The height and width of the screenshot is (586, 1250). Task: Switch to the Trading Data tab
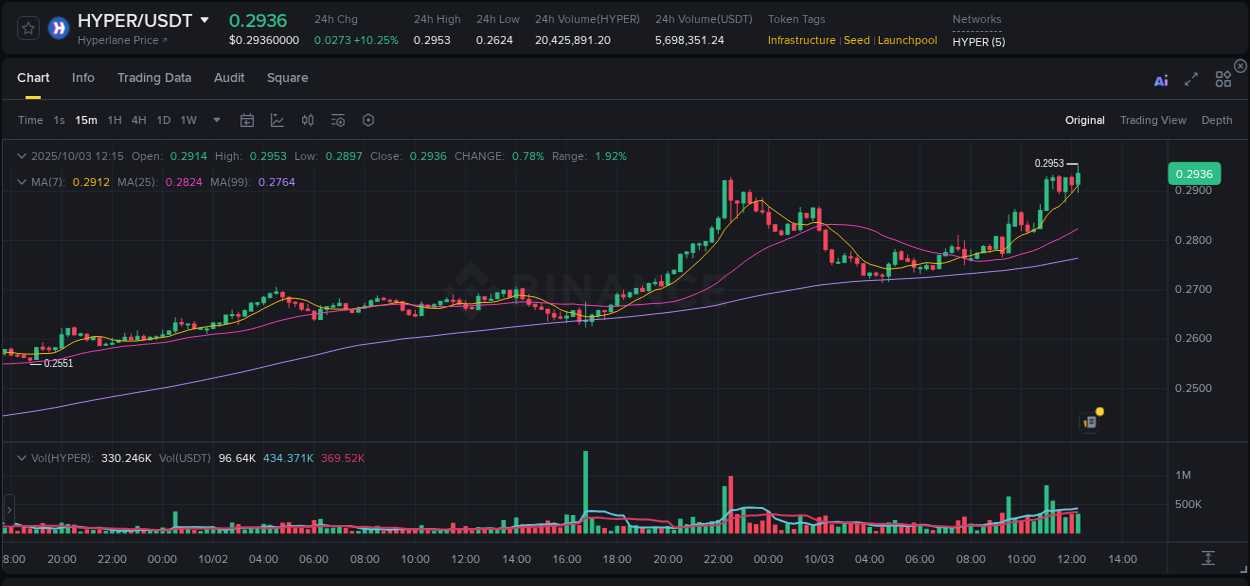(x=154, y=77)
